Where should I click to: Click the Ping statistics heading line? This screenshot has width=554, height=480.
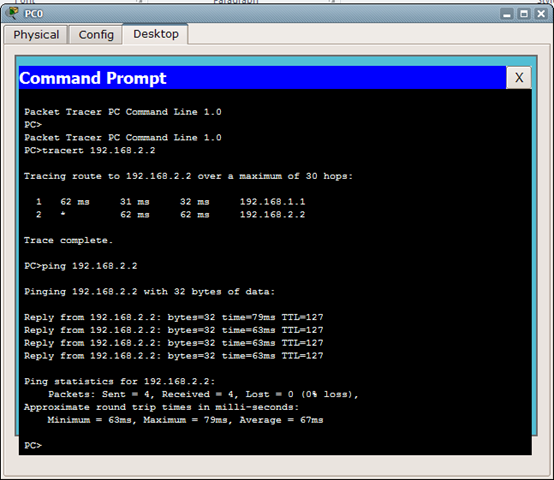coord(119,381)
